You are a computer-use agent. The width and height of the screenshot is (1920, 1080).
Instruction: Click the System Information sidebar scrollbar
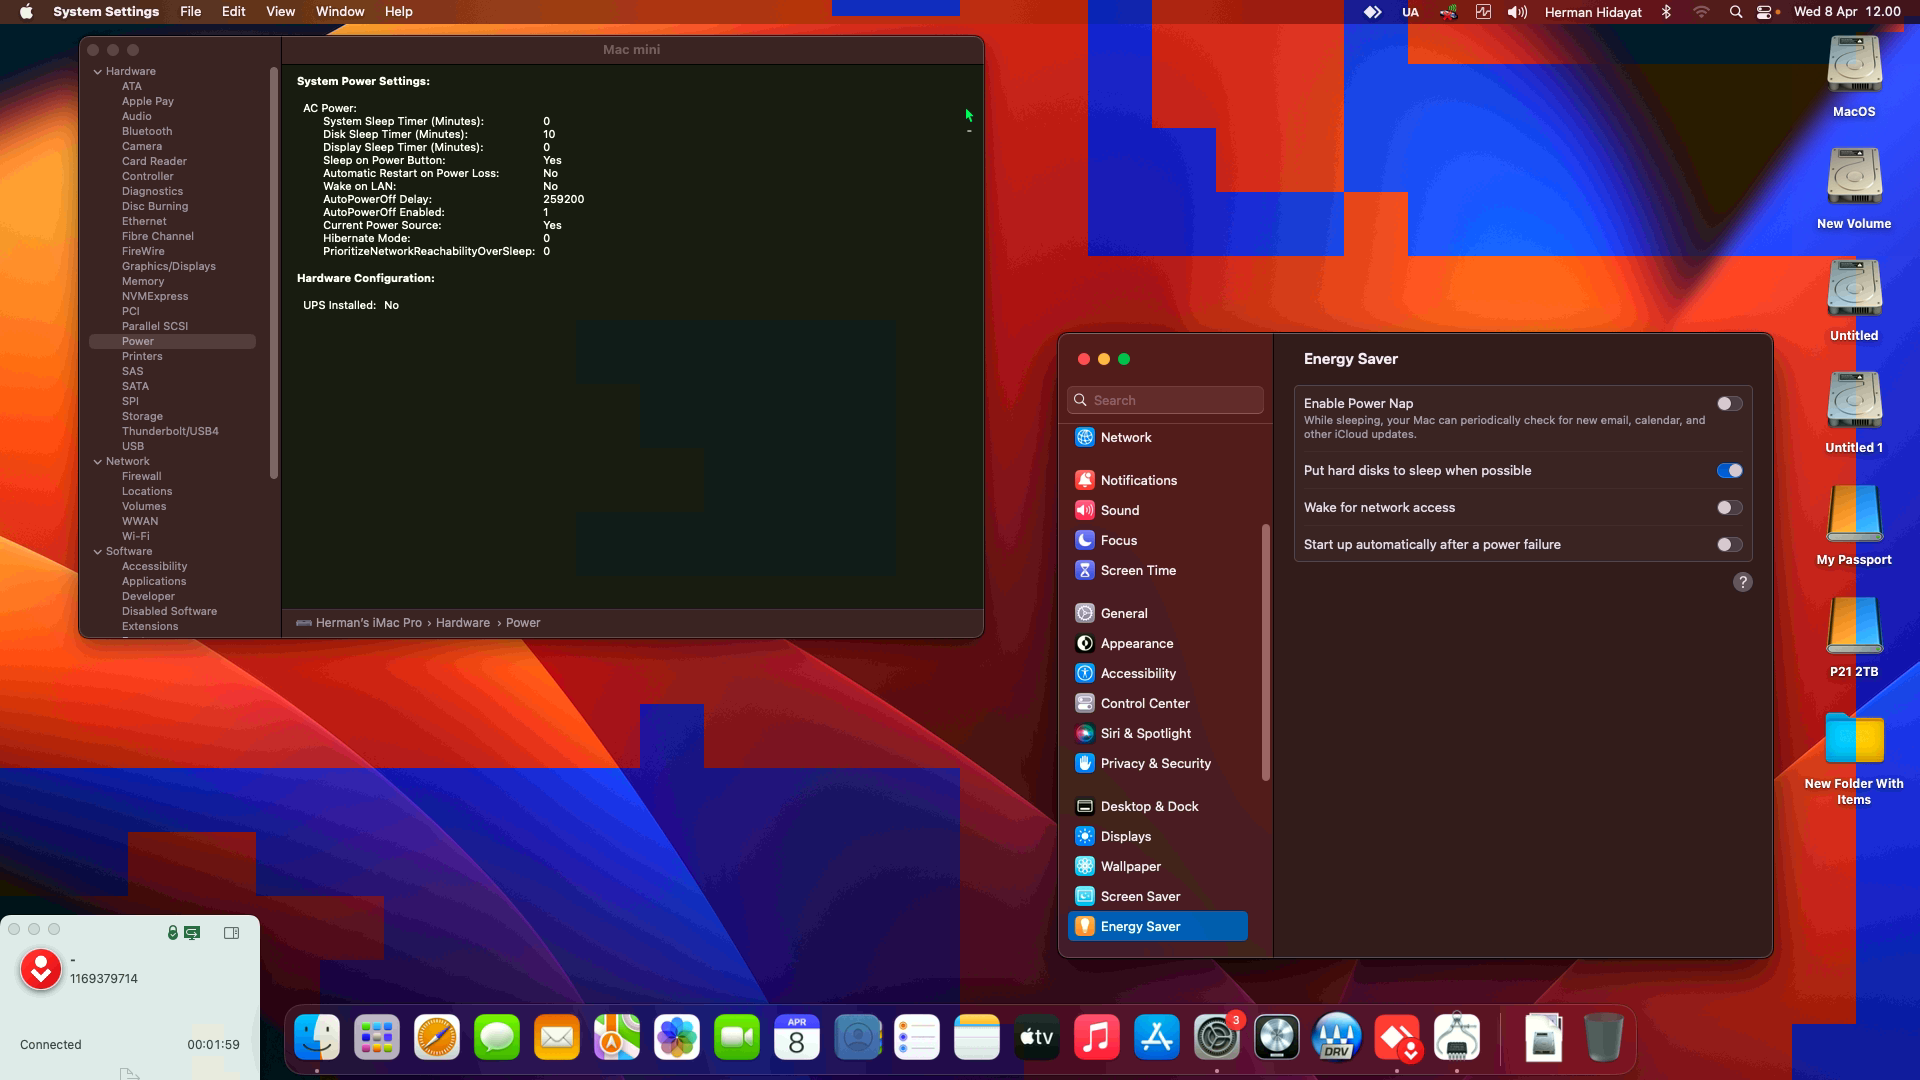pyautogui.click(x=273, y=273)
